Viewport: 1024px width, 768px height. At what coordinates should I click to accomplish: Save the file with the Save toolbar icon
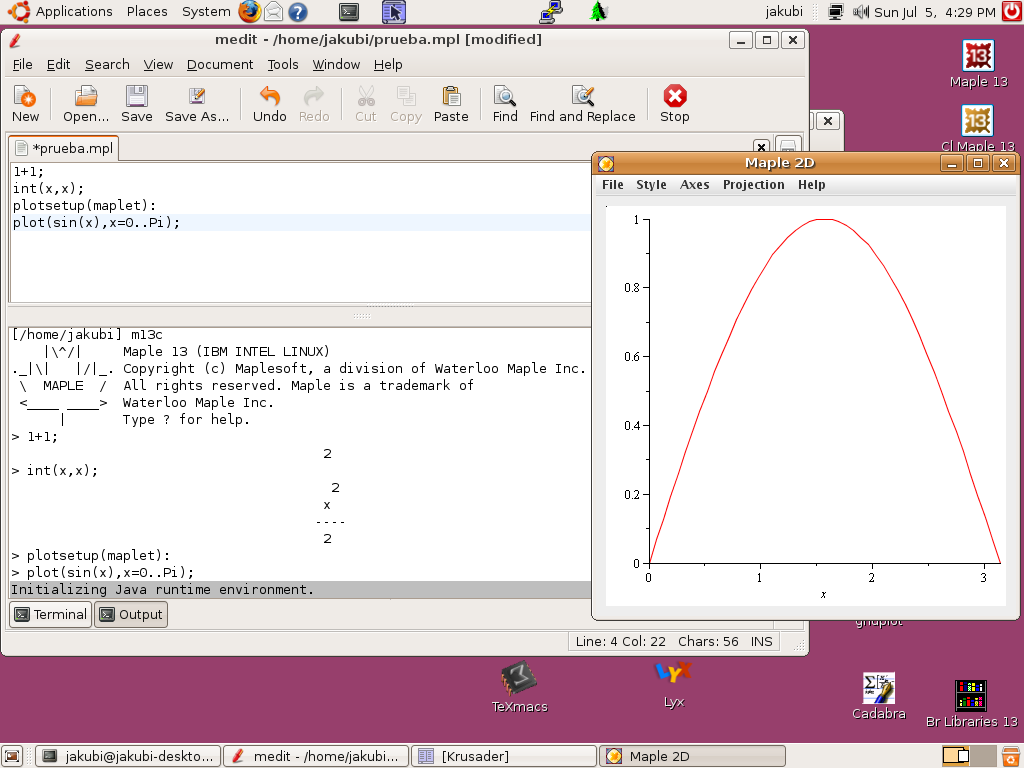[136, 104]
